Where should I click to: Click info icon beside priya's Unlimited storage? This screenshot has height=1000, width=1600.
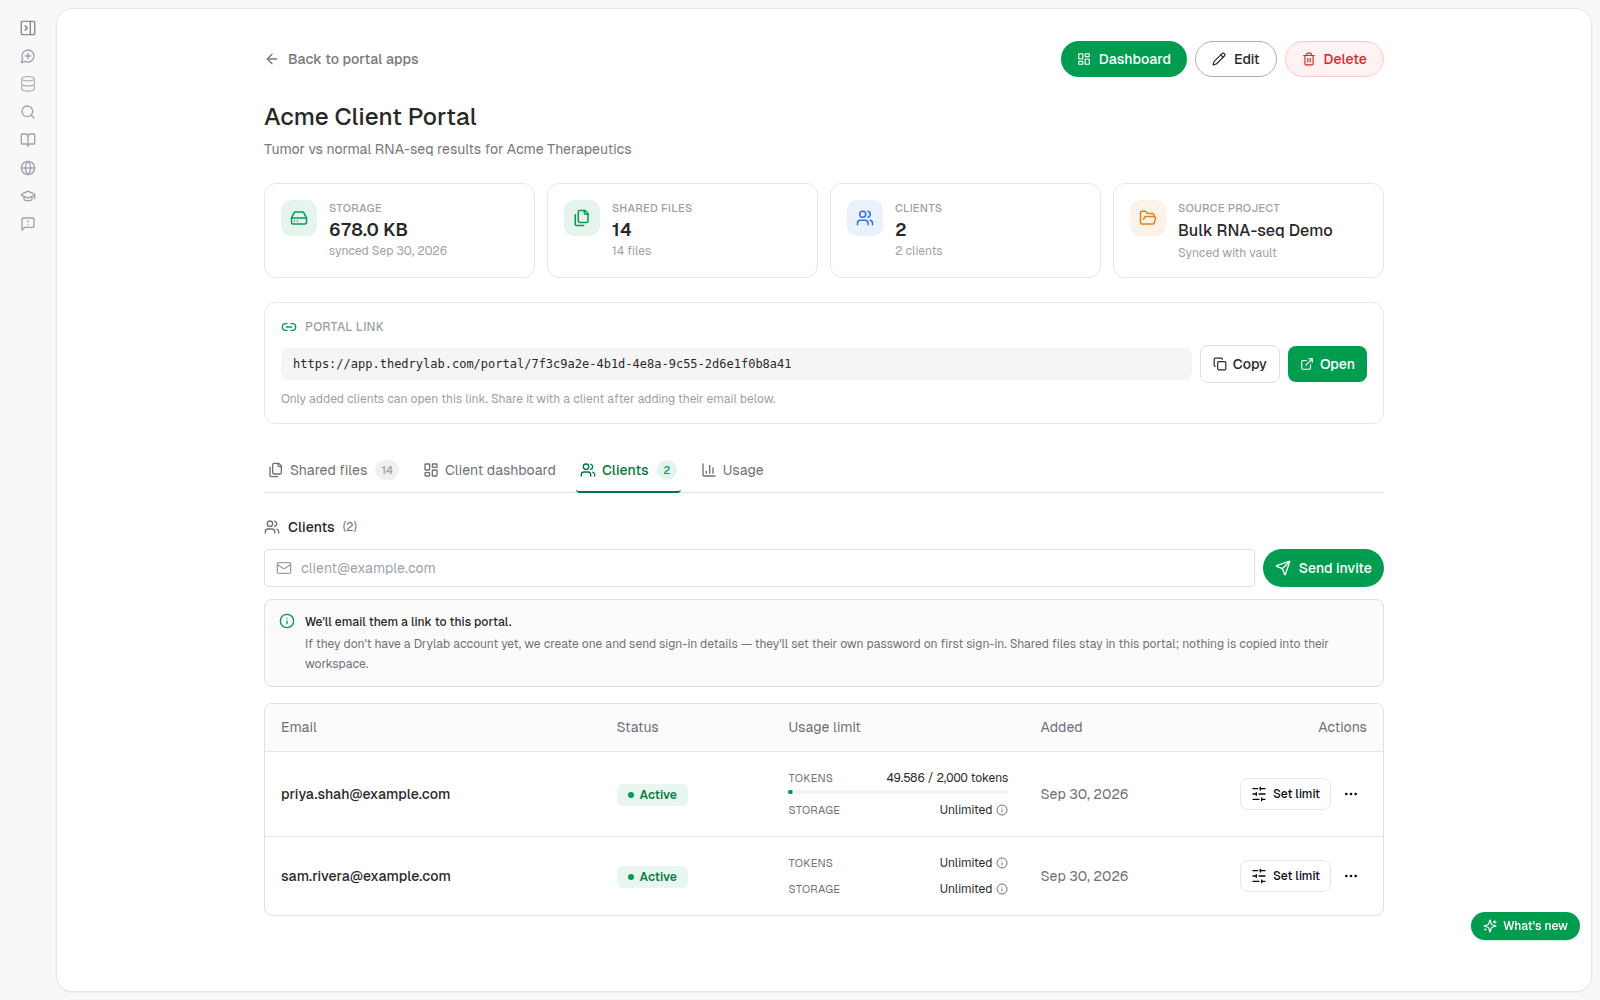[x=1002, y=810]
